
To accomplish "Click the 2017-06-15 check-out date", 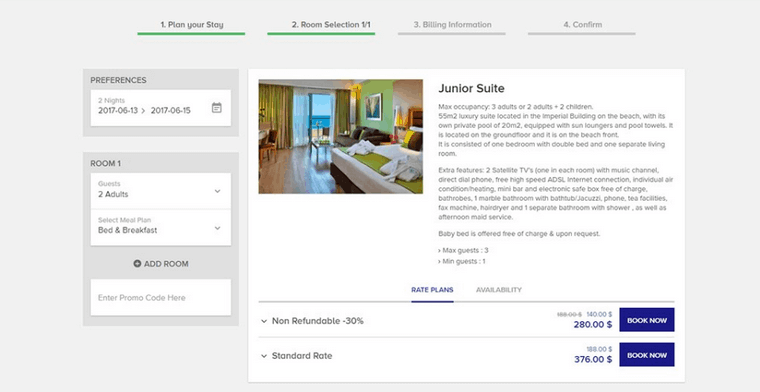I will pos(171,110).
